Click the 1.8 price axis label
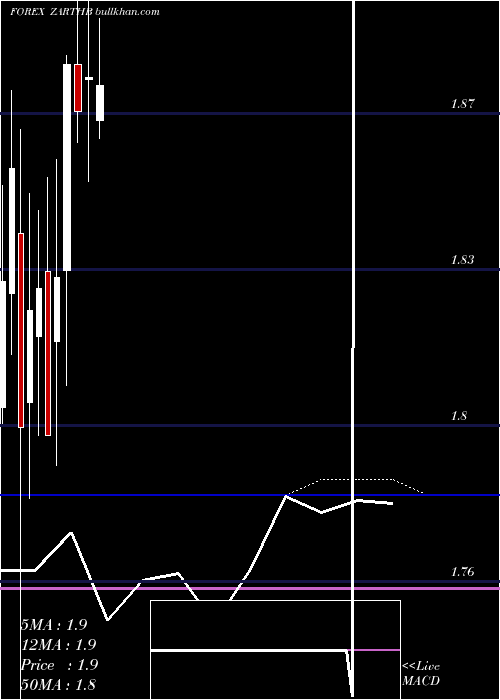The width and height of the screenshot is (500, 700). tap(459, 416)
